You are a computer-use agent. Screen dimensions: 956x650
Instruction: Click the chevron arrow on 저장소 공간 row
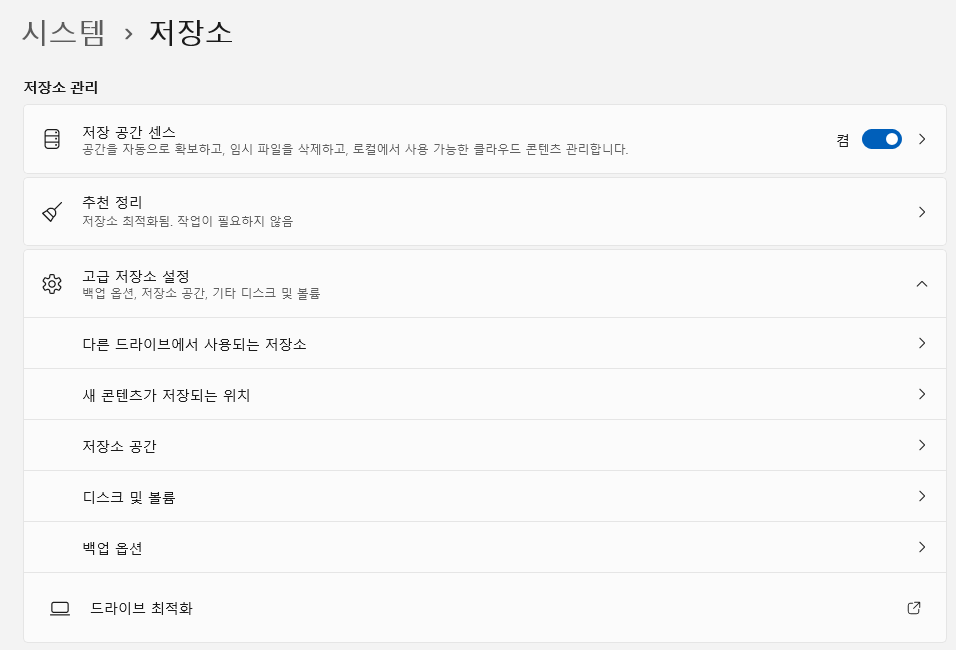922,445
